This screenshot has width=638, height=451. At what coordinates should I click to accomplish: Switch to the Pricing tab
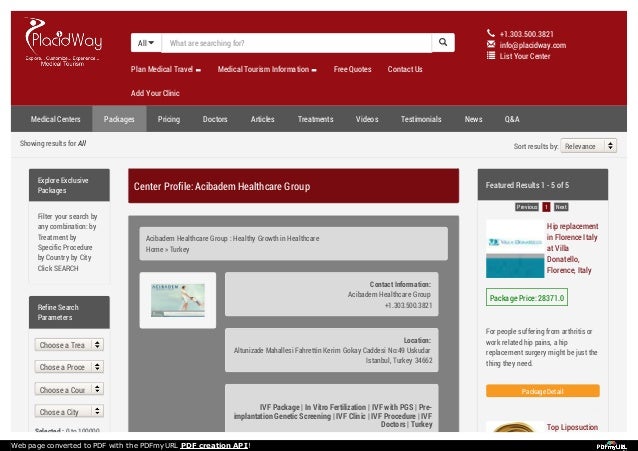[x=168, y=119]
